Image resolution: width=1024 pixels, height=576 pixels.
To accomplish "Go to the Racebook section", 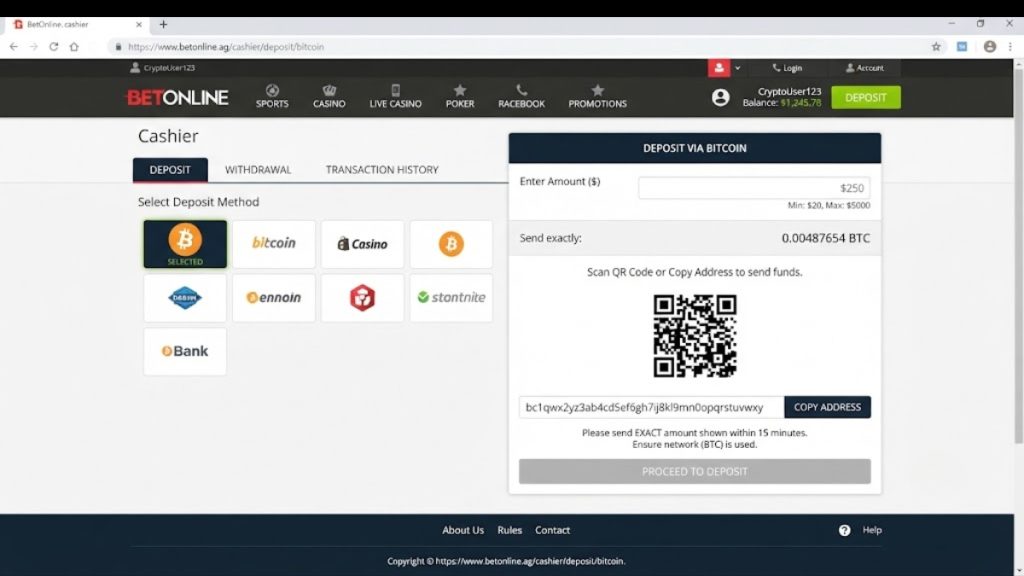I will [521, 97].
